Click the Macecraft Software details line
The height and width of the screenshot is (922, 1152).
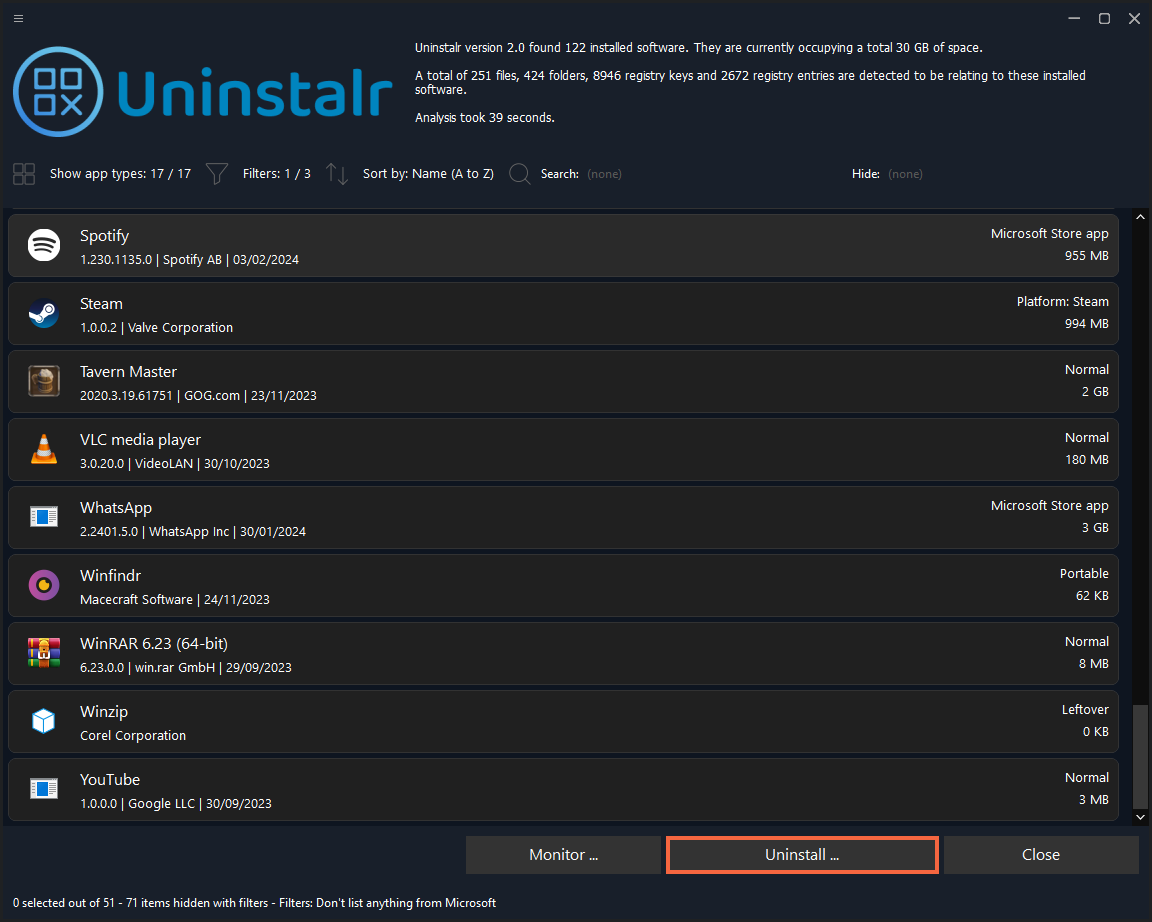tap(175, 599)
